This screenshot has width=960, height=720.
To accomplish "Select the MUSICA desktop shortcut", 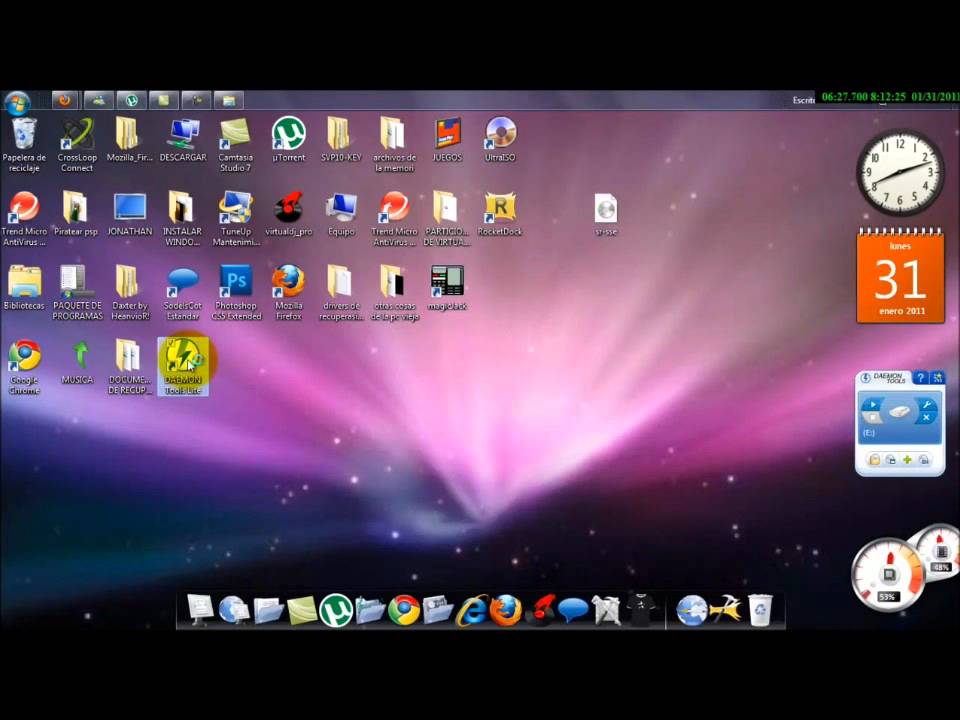I will click(77, 362).
